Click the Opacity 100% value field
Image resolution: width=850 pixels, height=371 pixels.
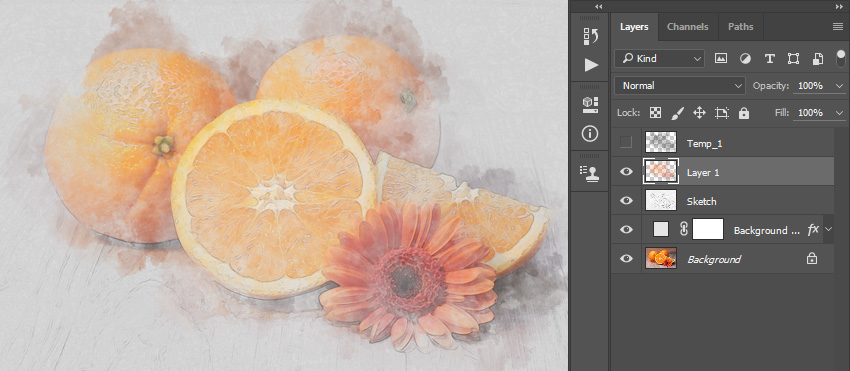coord(811,86)
